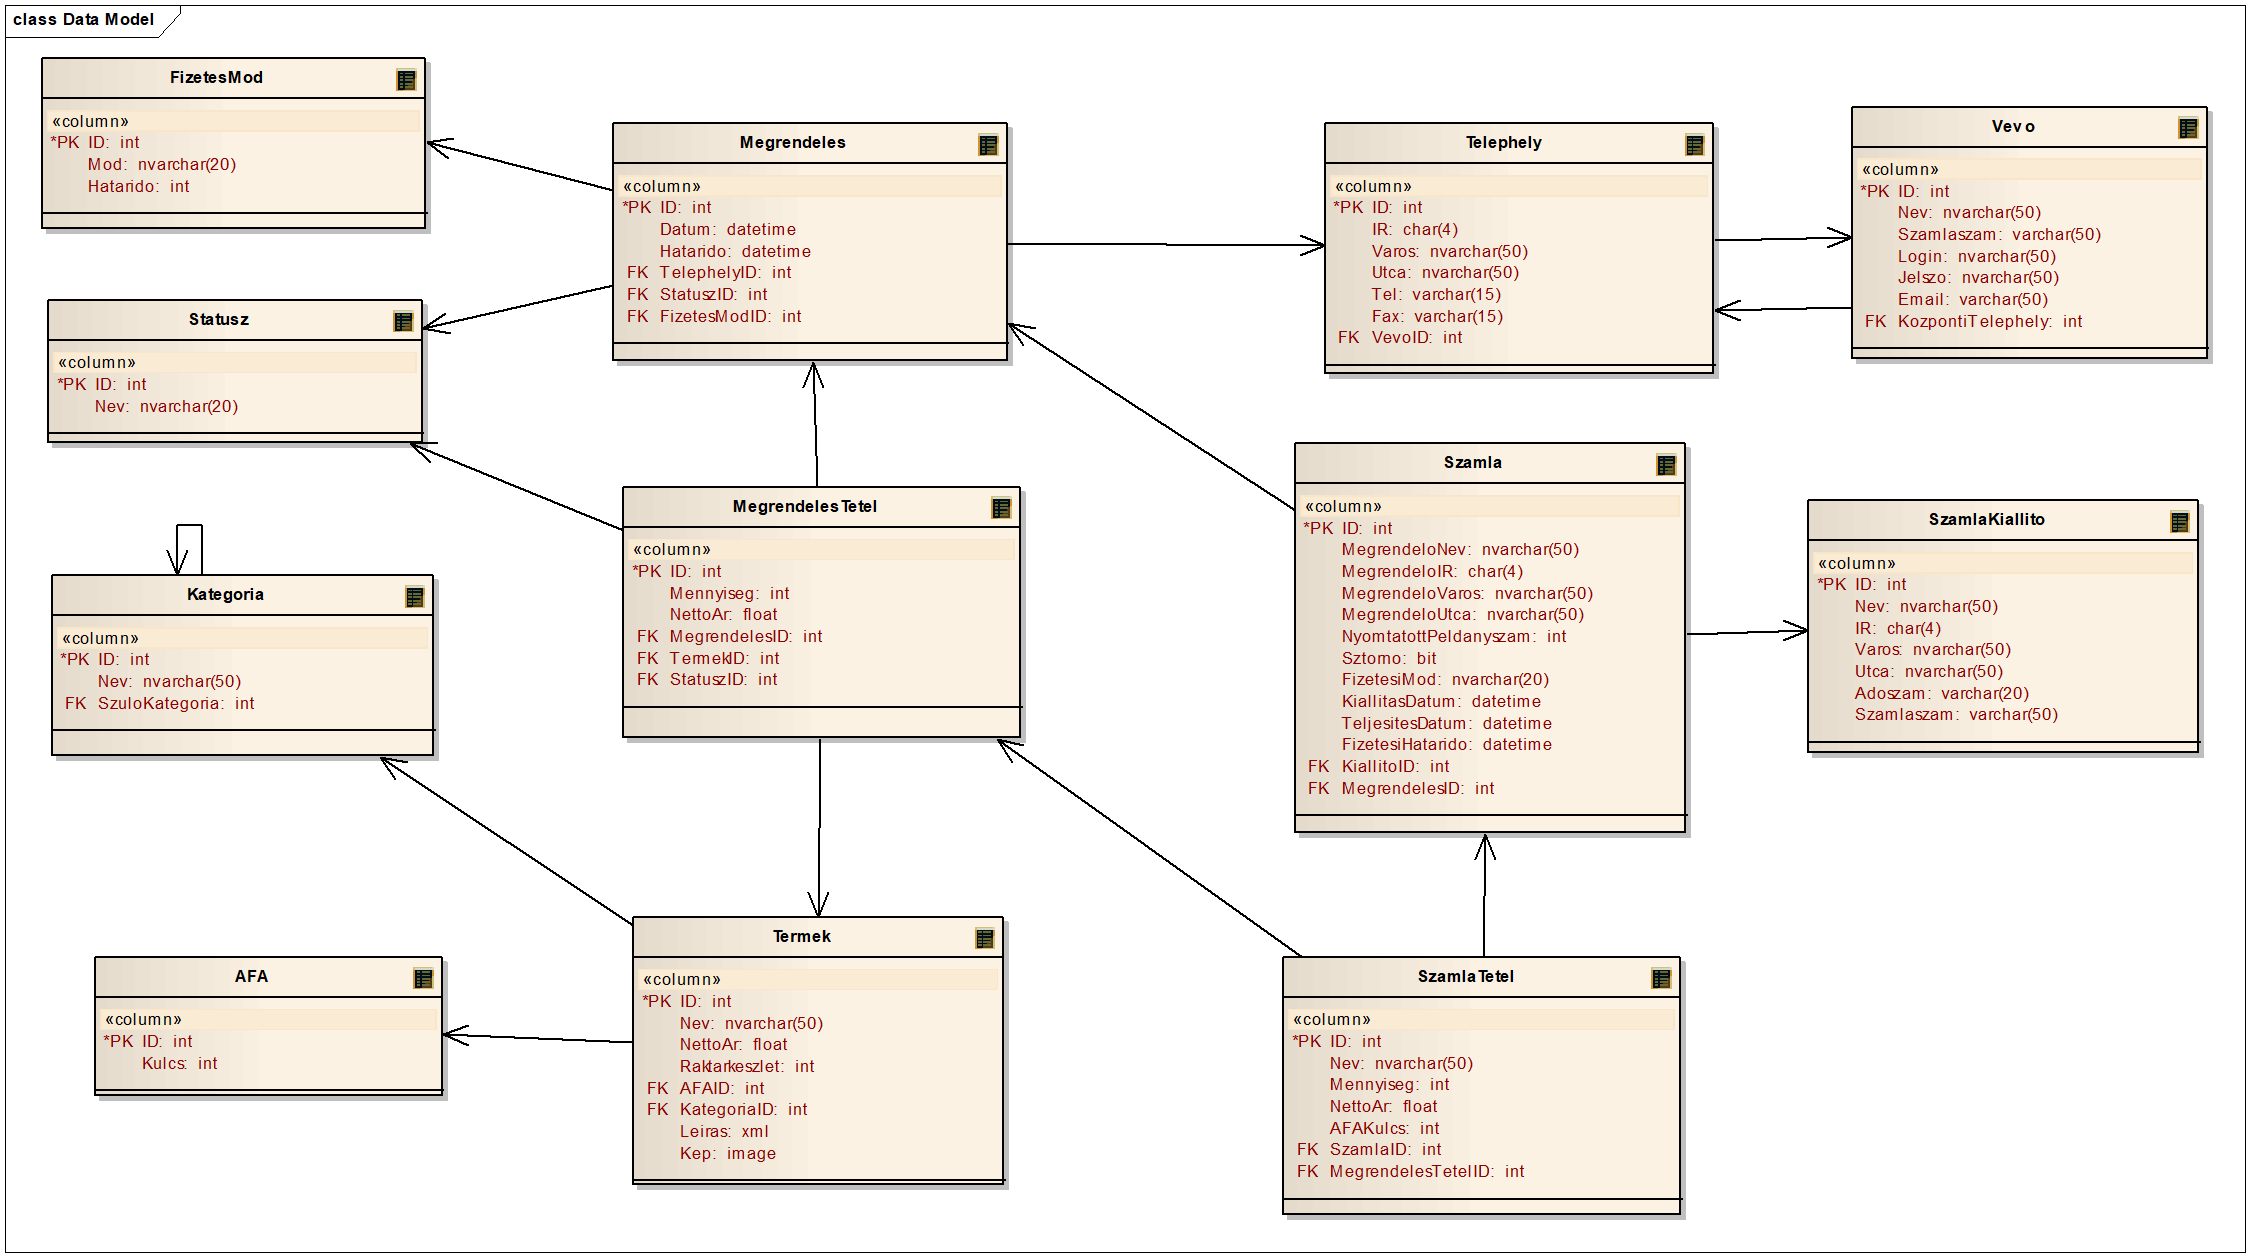Select 'FK KiallitoID: int' in Szamla

(1379, 767)
